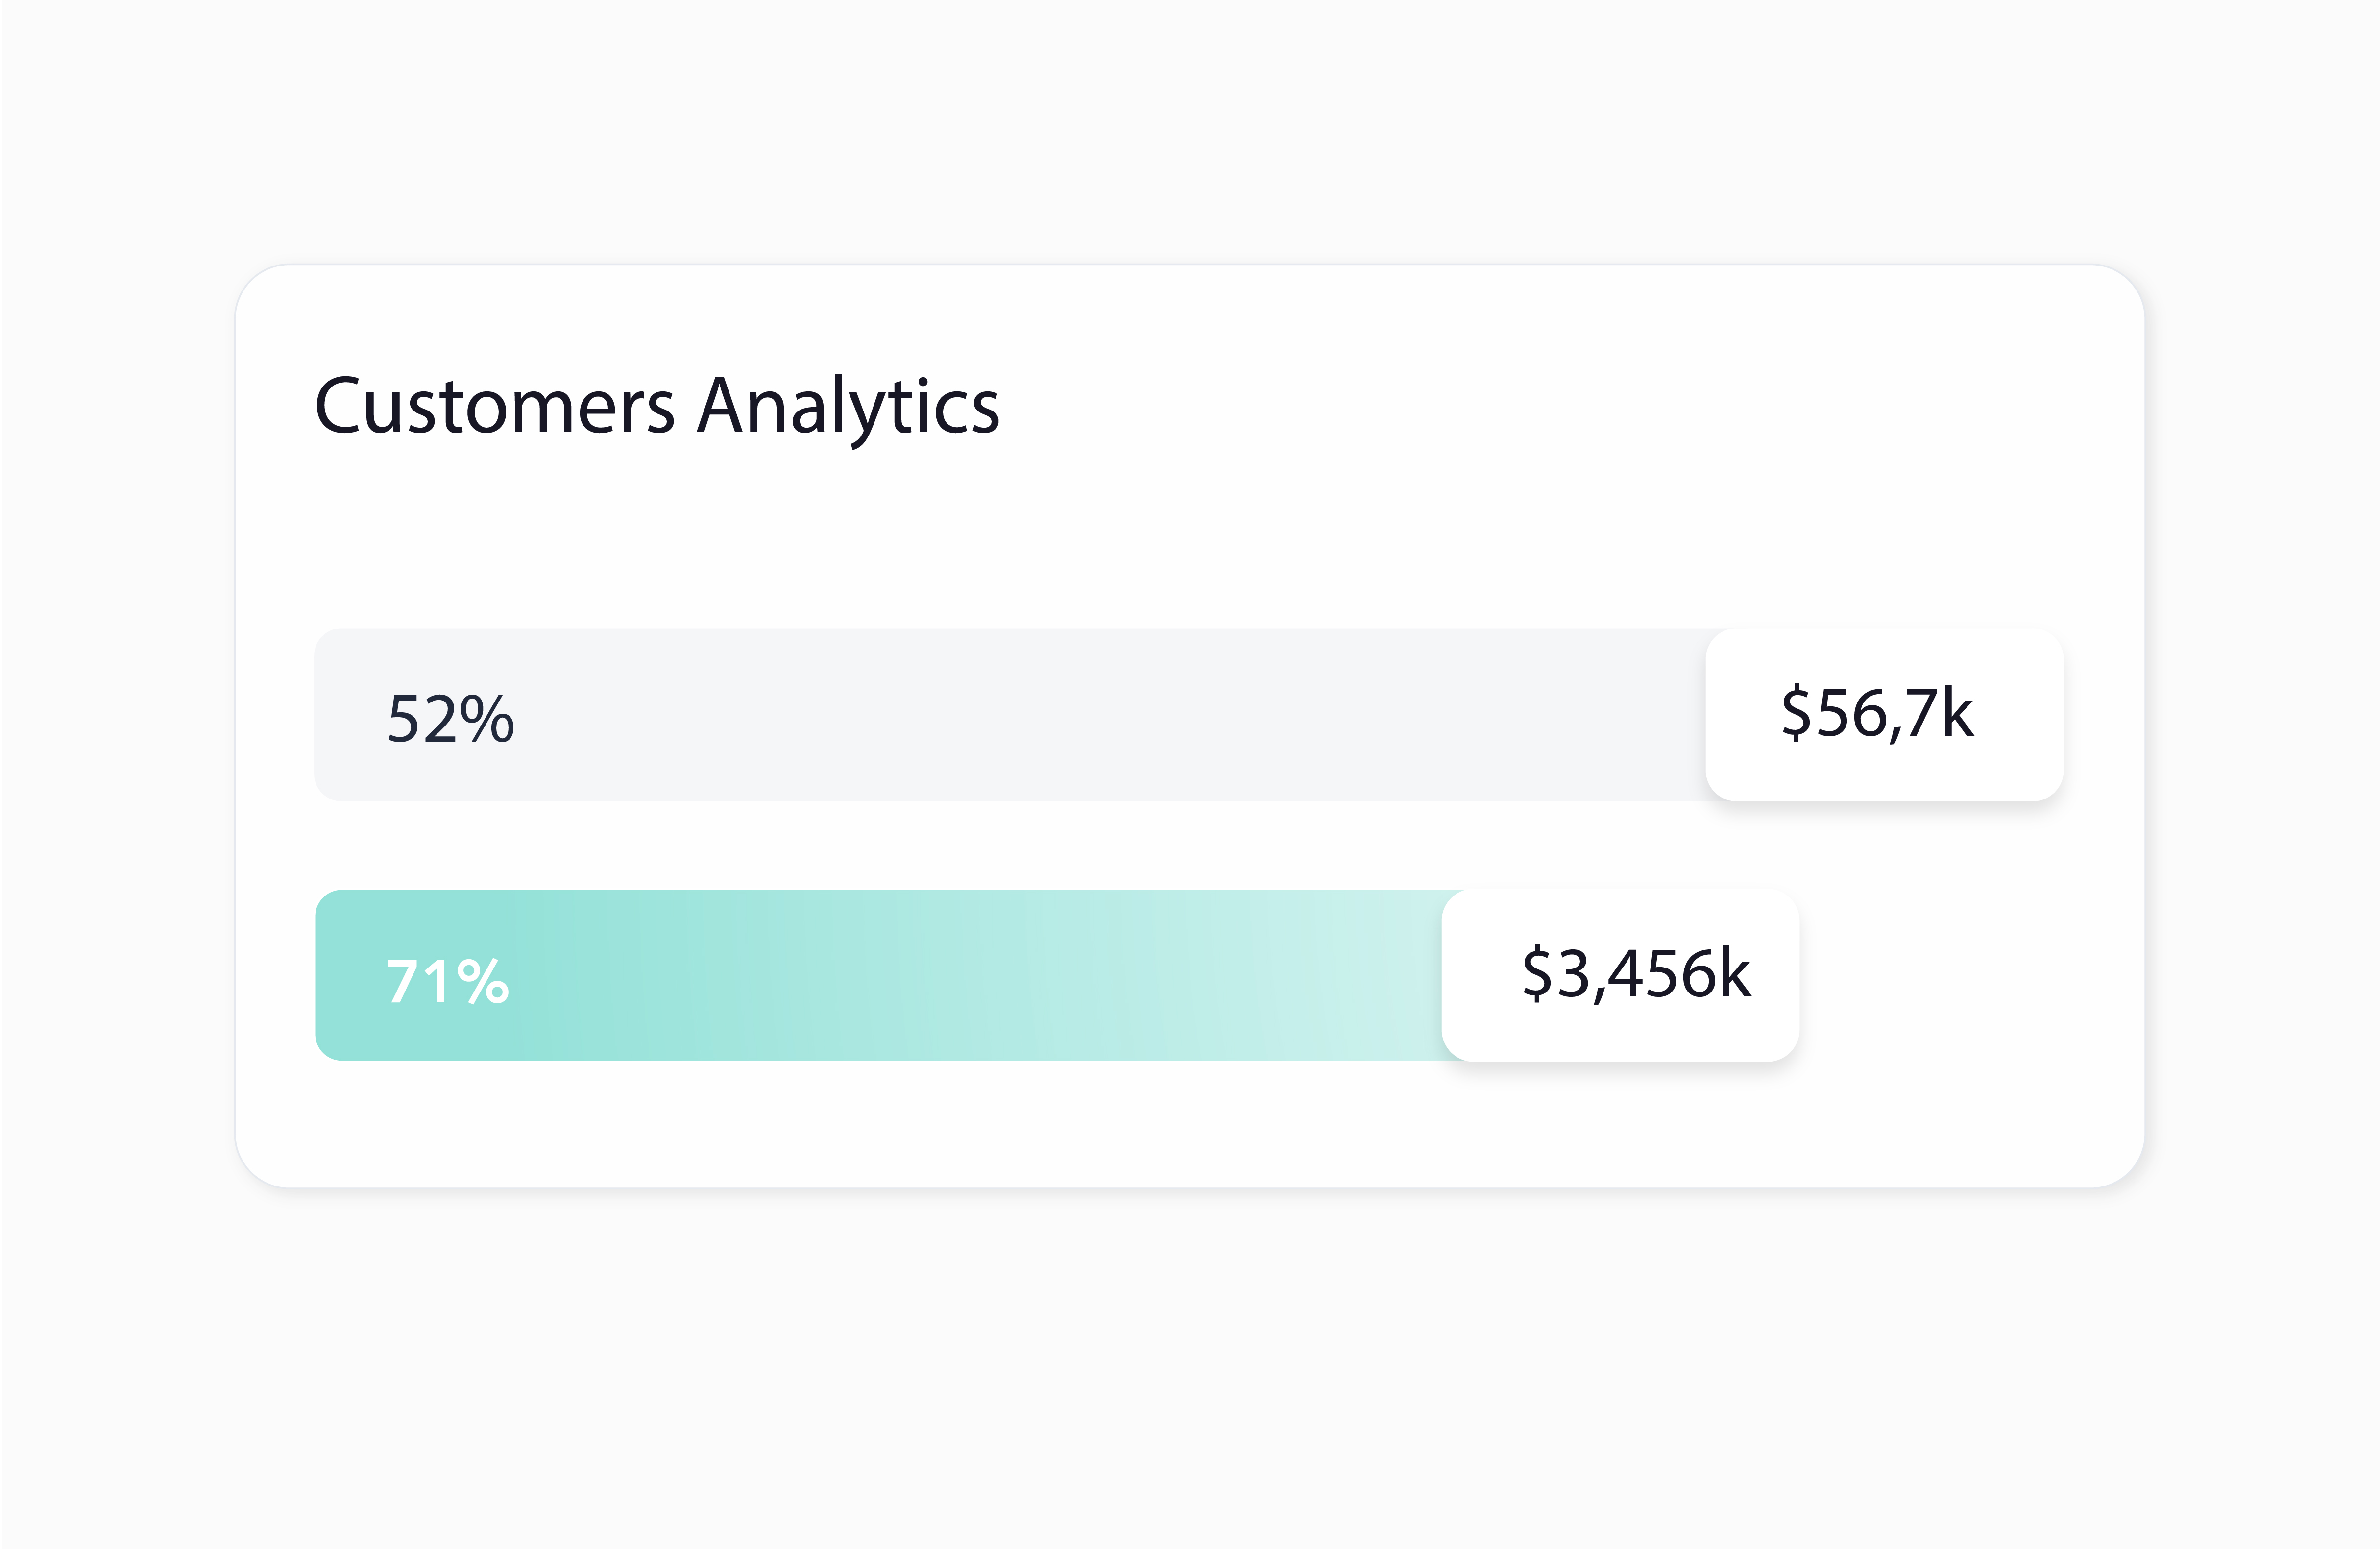Click the middle of the teal progress bar

pos(878,975)
